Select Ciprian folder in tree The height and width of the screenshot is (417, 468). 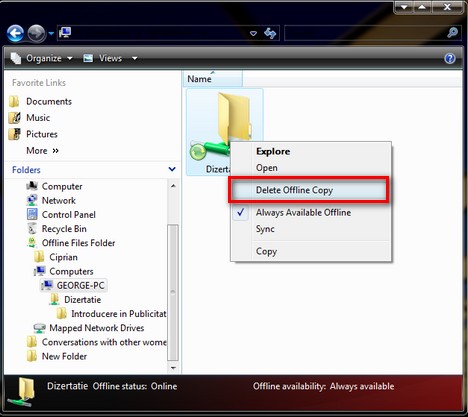[x=63, y=257]
